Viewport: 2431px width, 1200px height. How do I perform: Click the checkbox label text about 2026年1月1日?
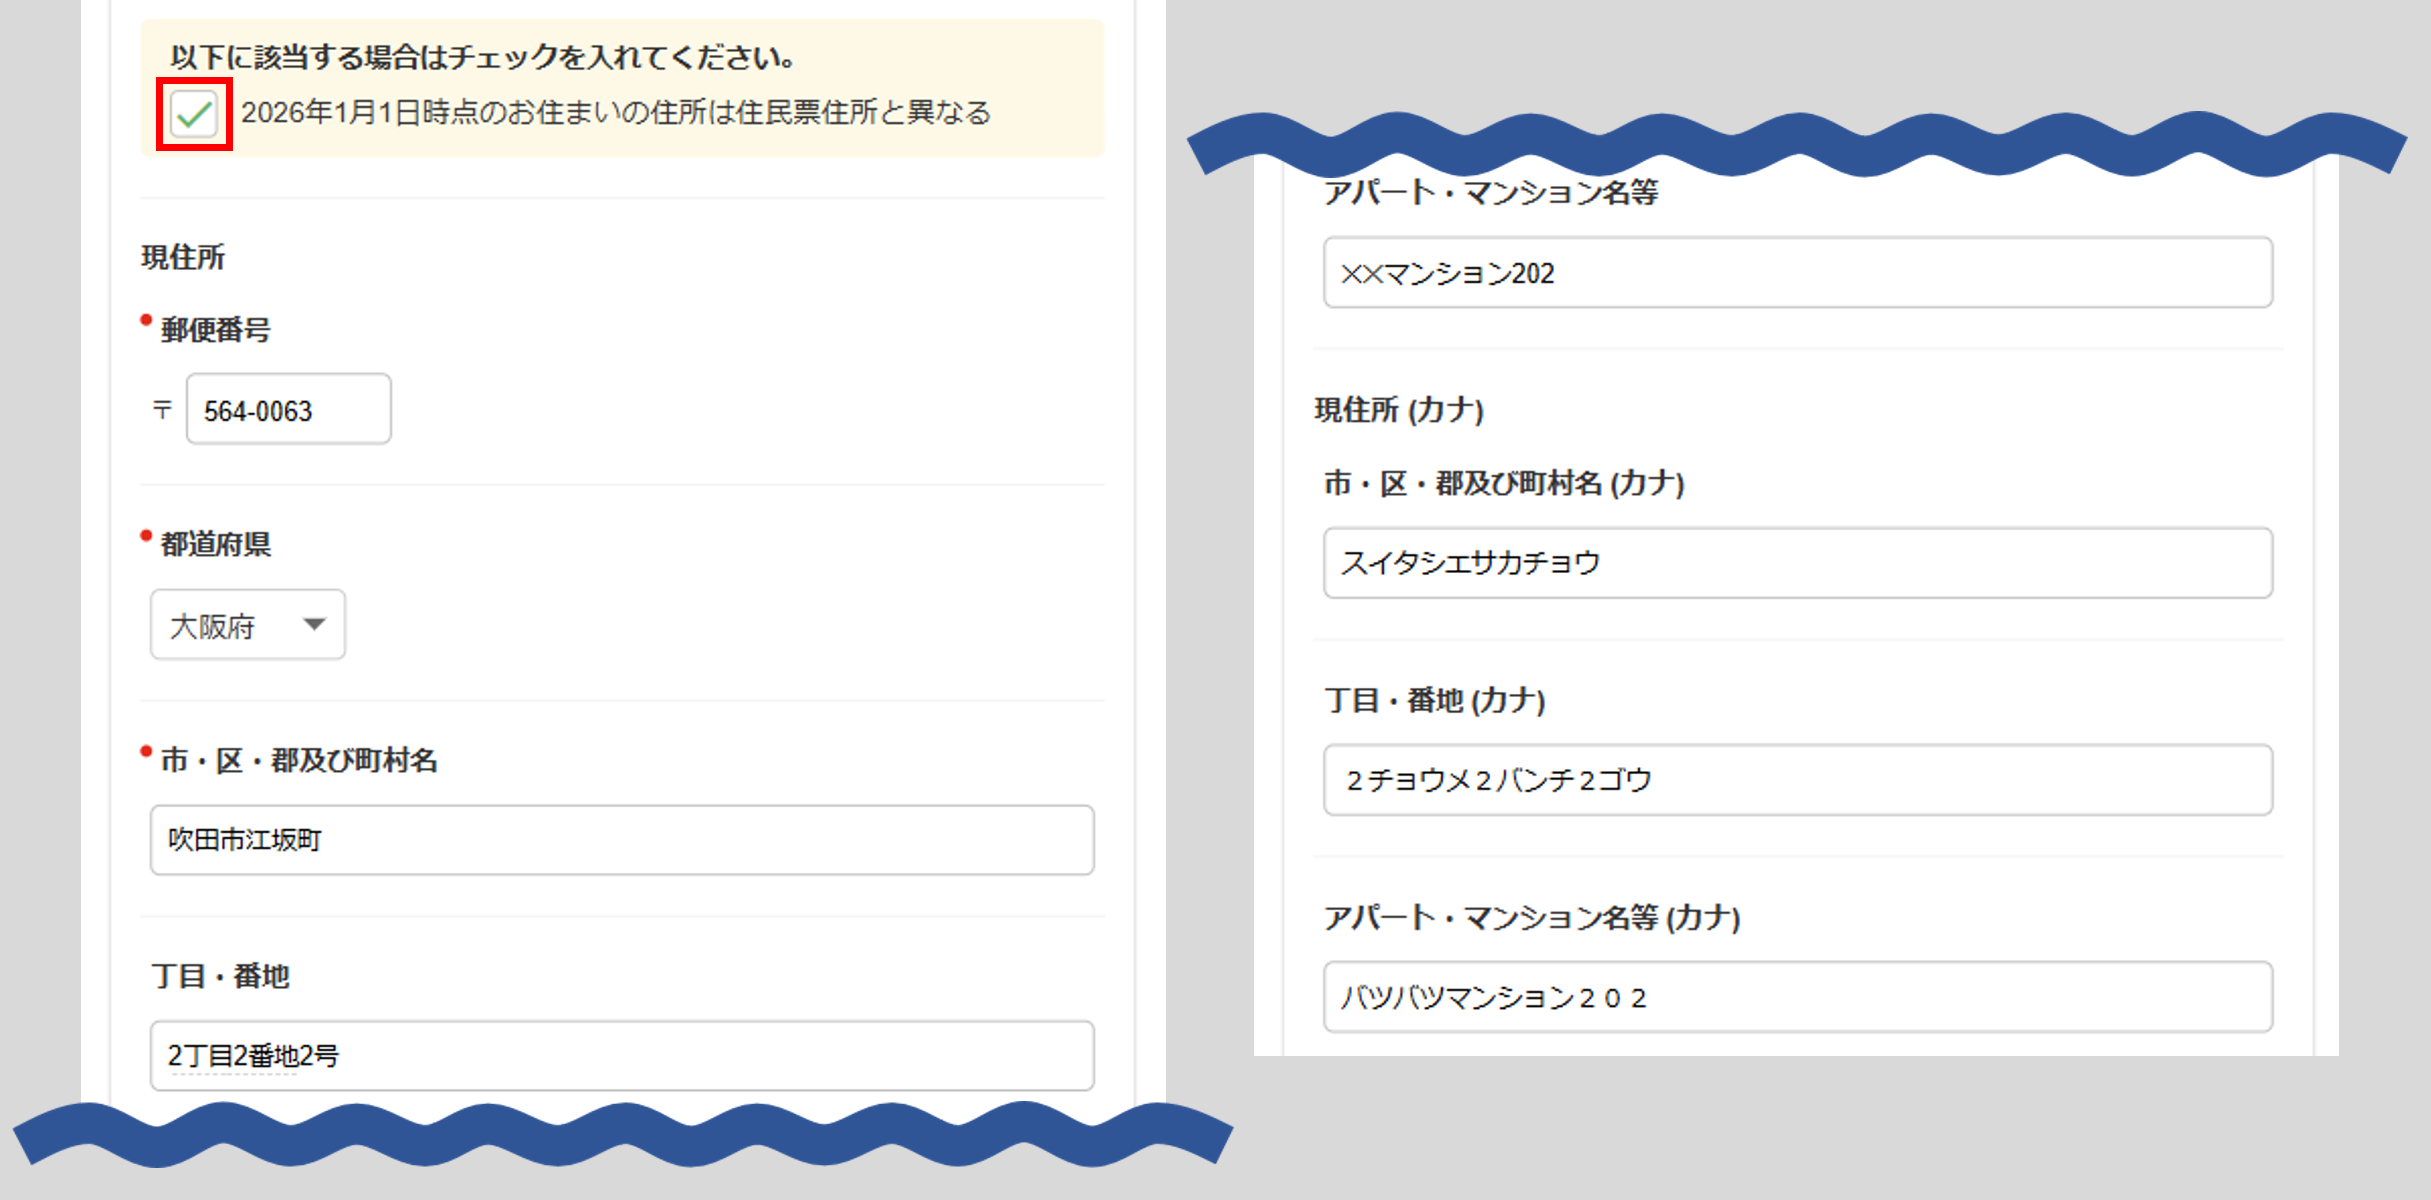coord(615,112)
